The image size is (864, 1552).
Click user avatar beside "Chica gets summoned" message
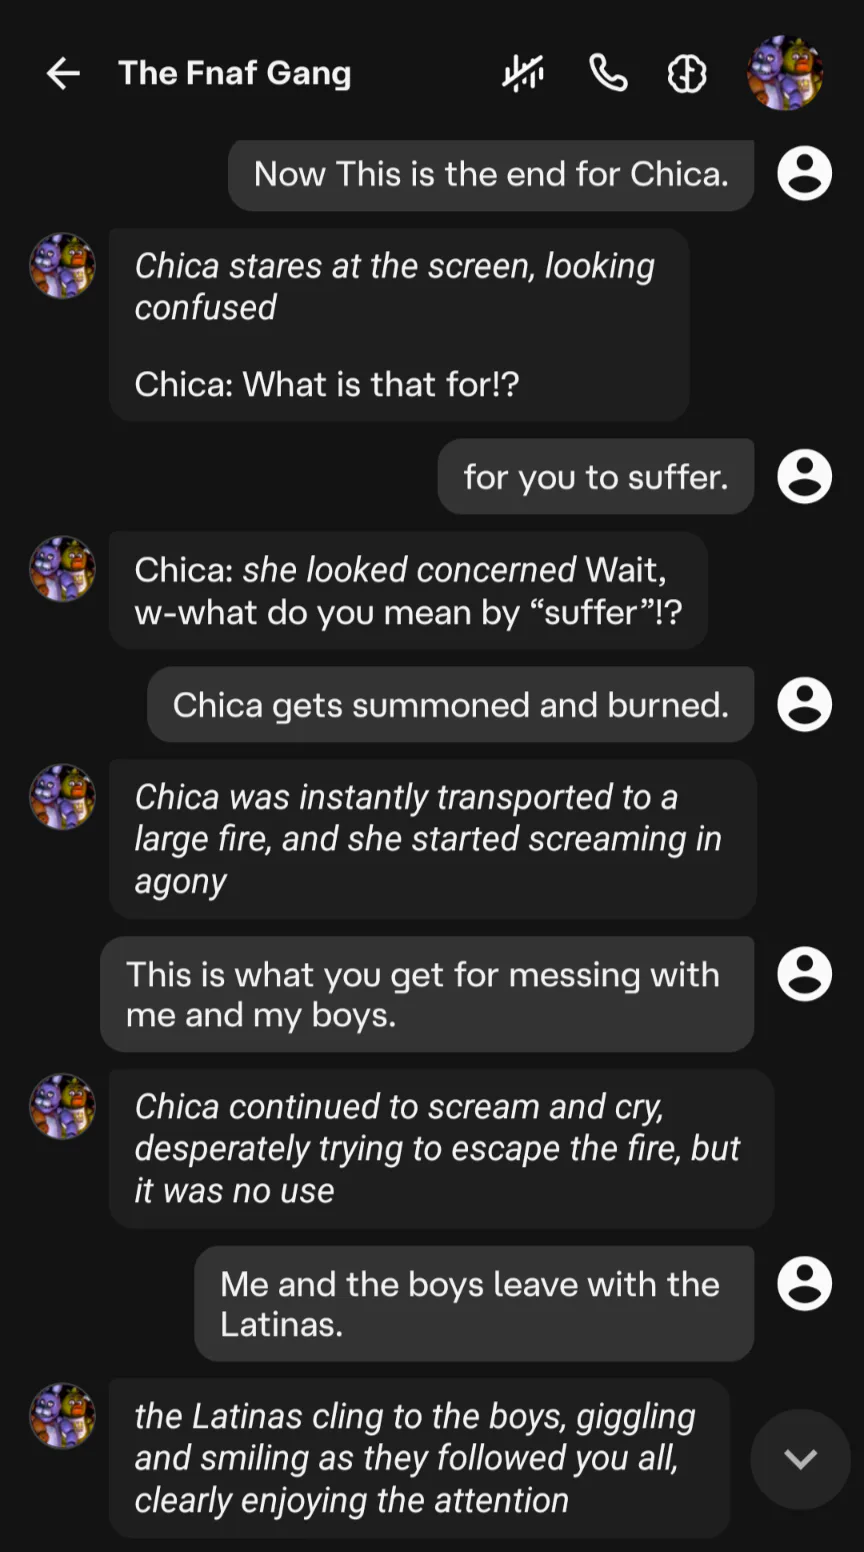click(805, 704)
